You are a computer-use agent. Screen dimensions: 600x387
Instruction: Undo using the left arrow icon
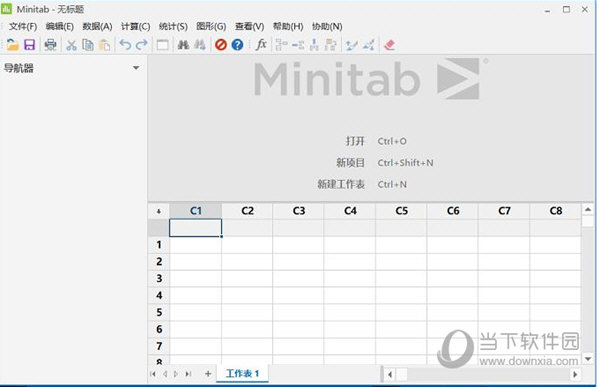pyautogui.click(x=125, y=45)
